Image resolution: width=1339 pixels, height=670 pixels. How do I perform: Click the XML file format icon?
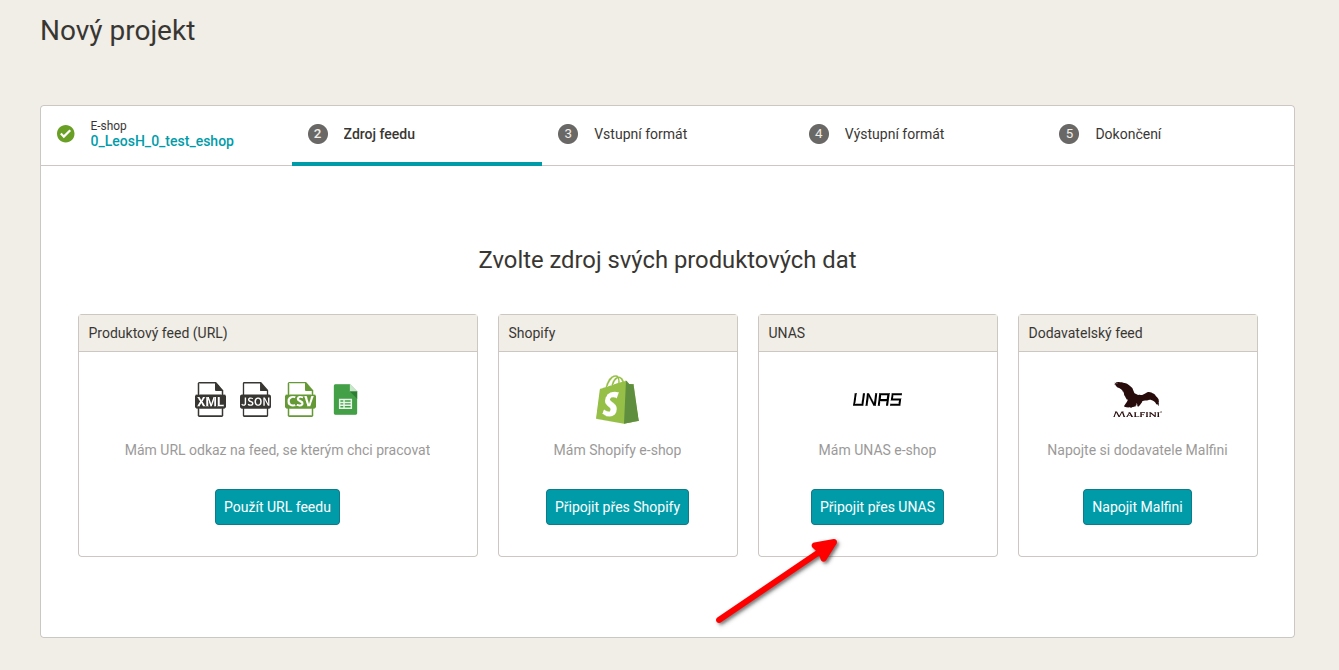[x=210, y=400]
